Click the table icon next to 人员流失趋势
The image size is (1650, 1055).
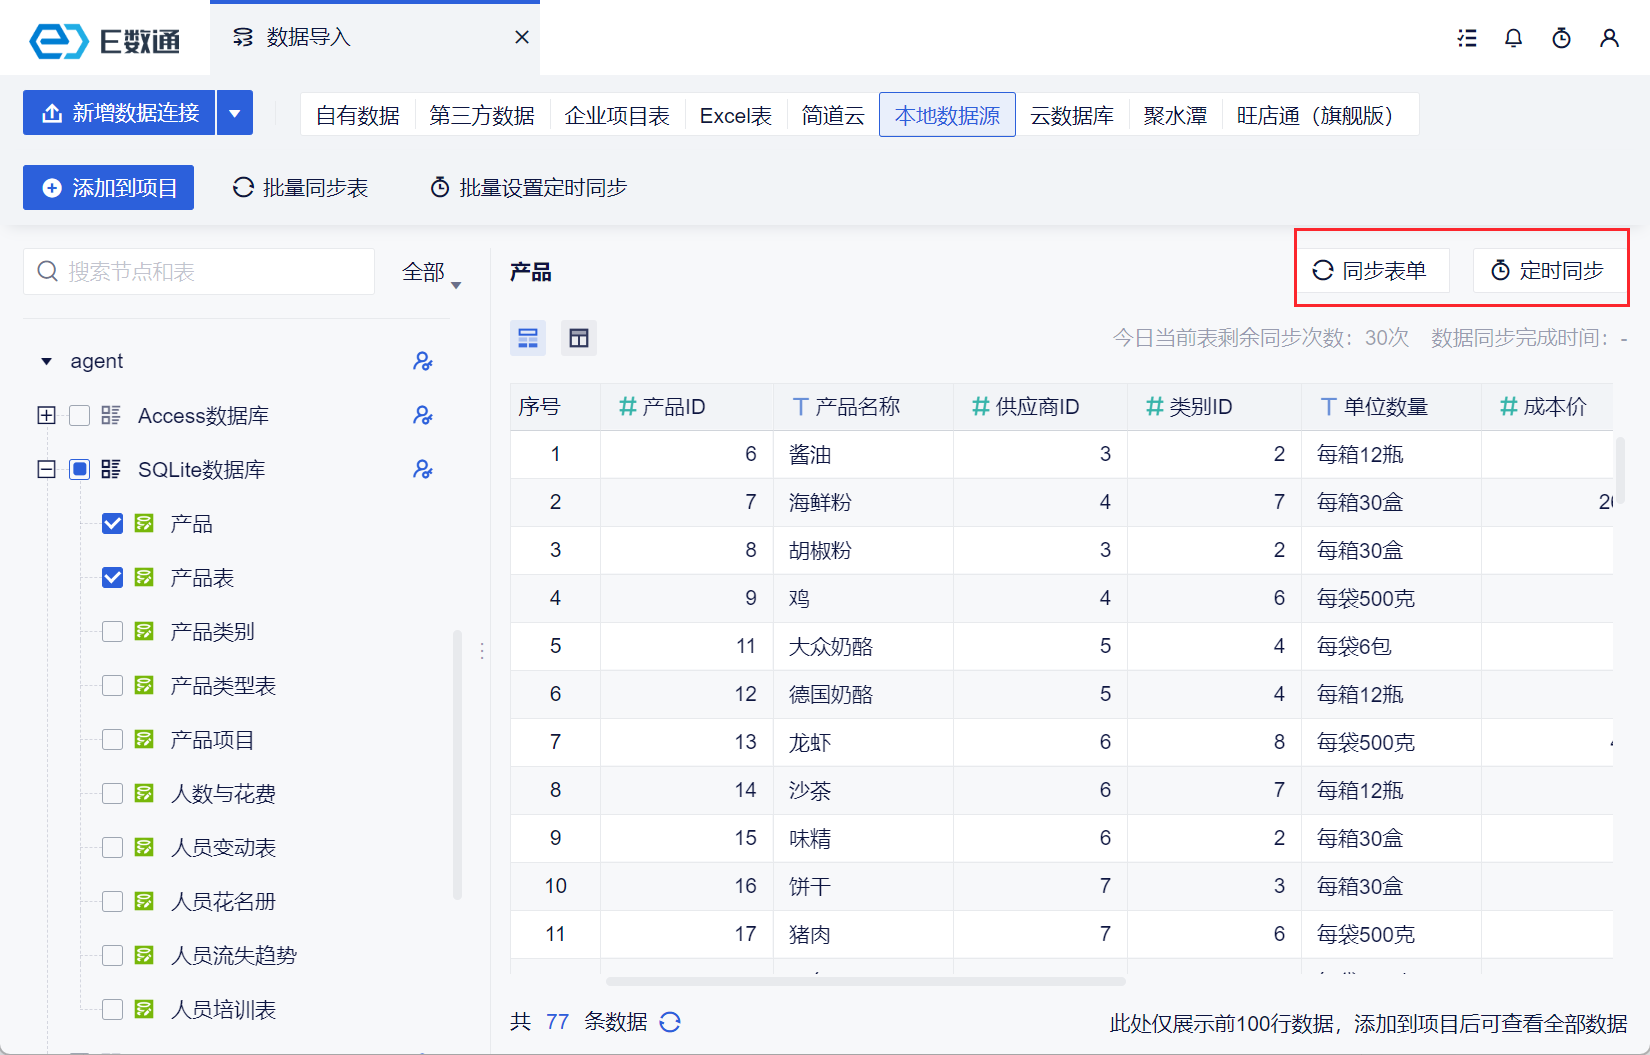click(x=145, y=955)
